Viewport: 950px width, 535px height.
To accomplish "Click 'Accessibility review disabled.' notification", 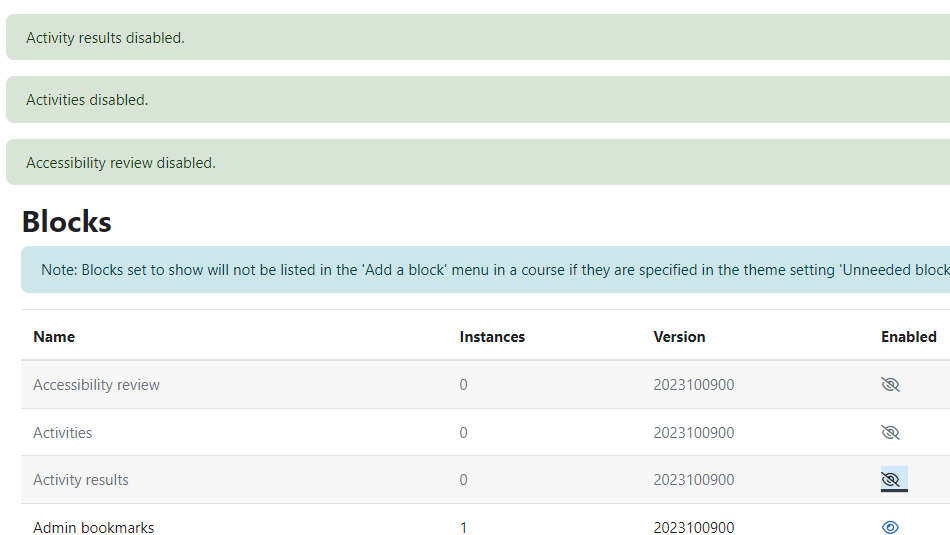I will click(x=478, y=162).
